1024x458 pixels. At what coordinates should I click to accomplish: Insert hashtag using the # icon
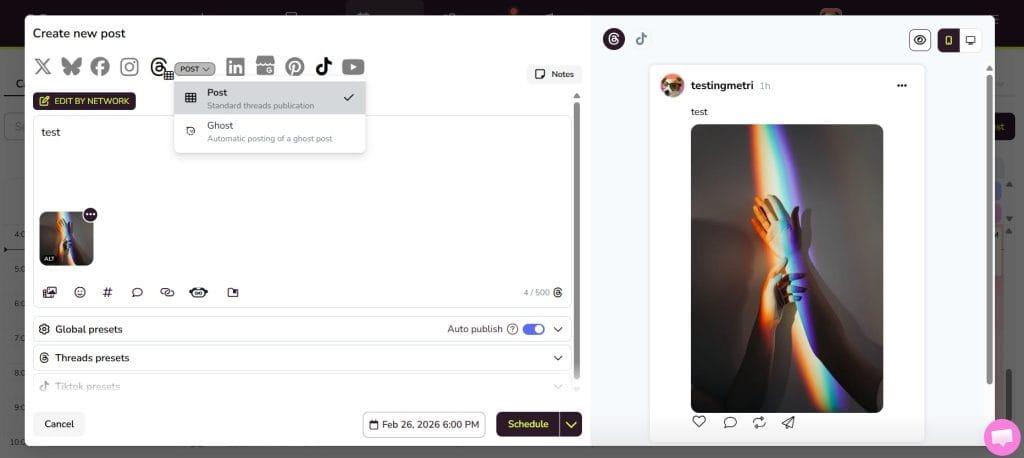108,293
